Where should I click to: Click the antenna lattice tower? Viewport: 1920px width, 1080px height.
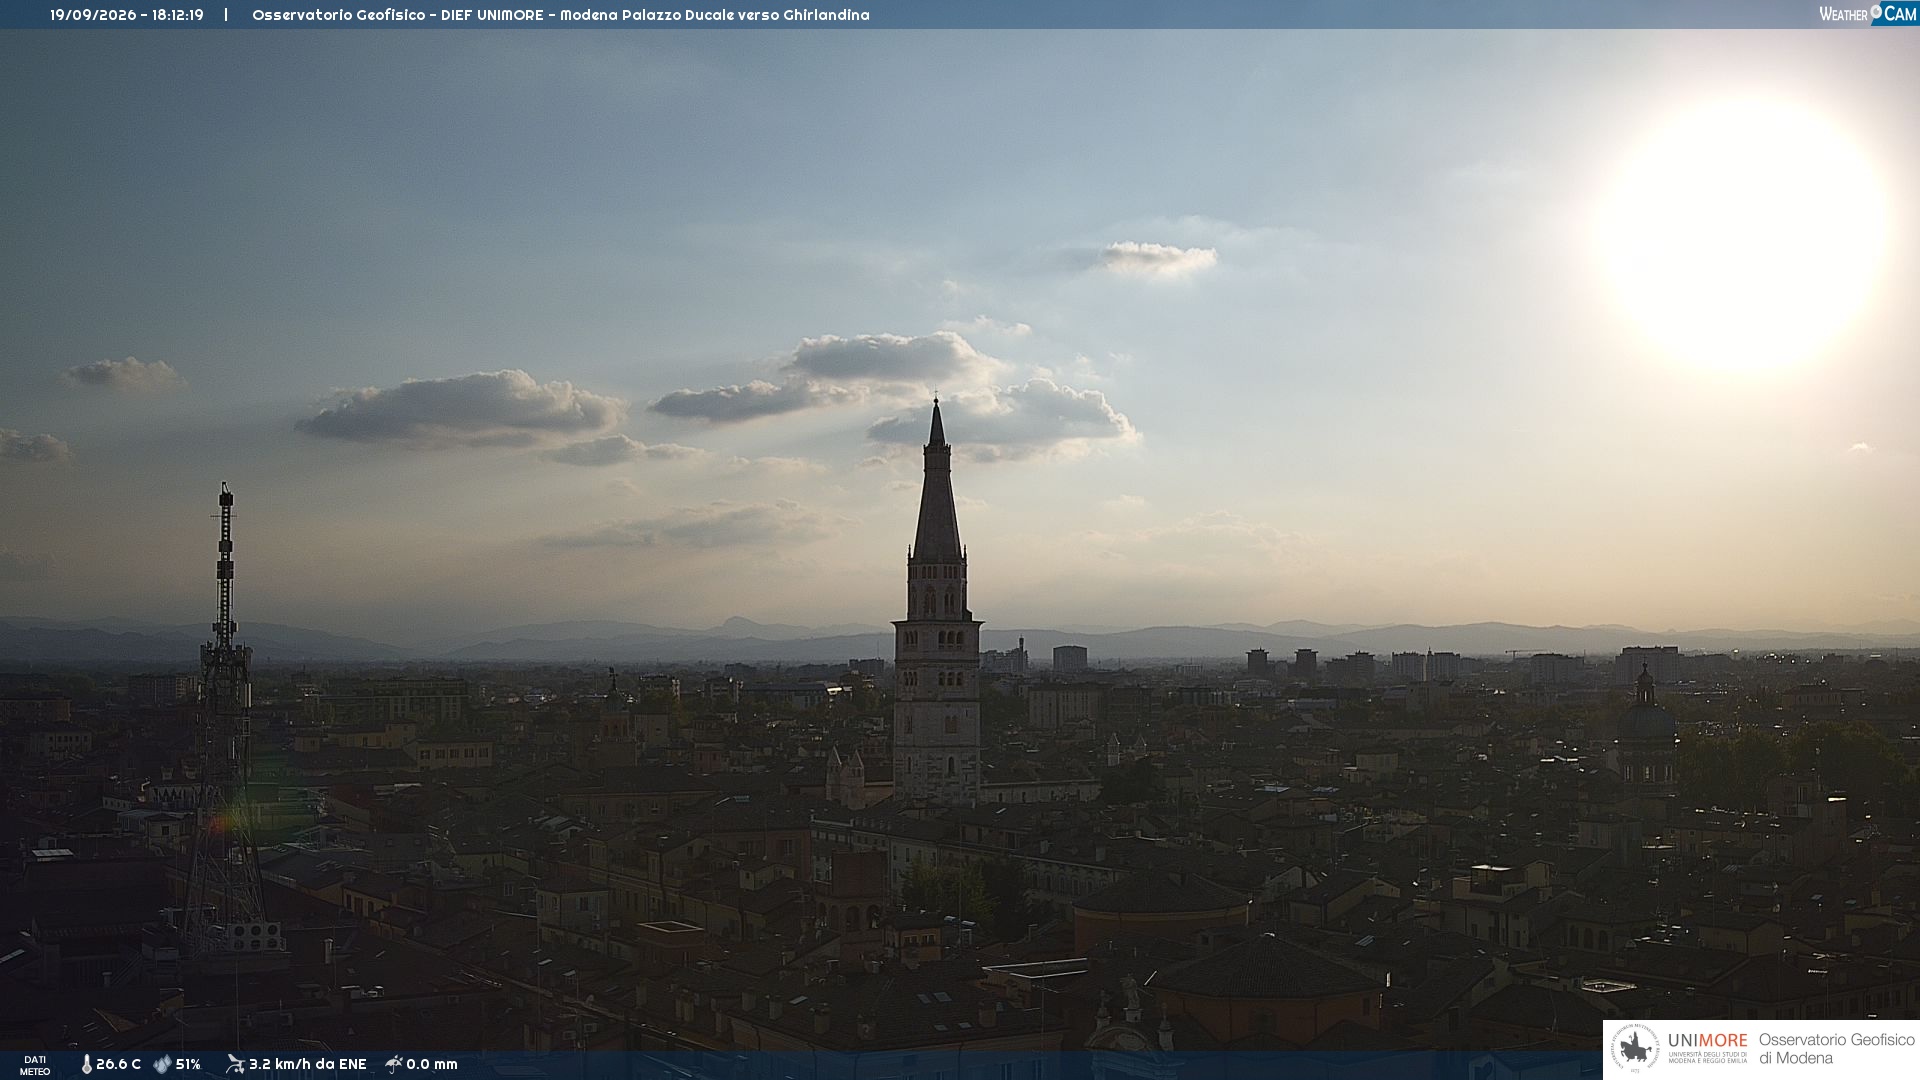pyautogui.click(x=224, y=720)
